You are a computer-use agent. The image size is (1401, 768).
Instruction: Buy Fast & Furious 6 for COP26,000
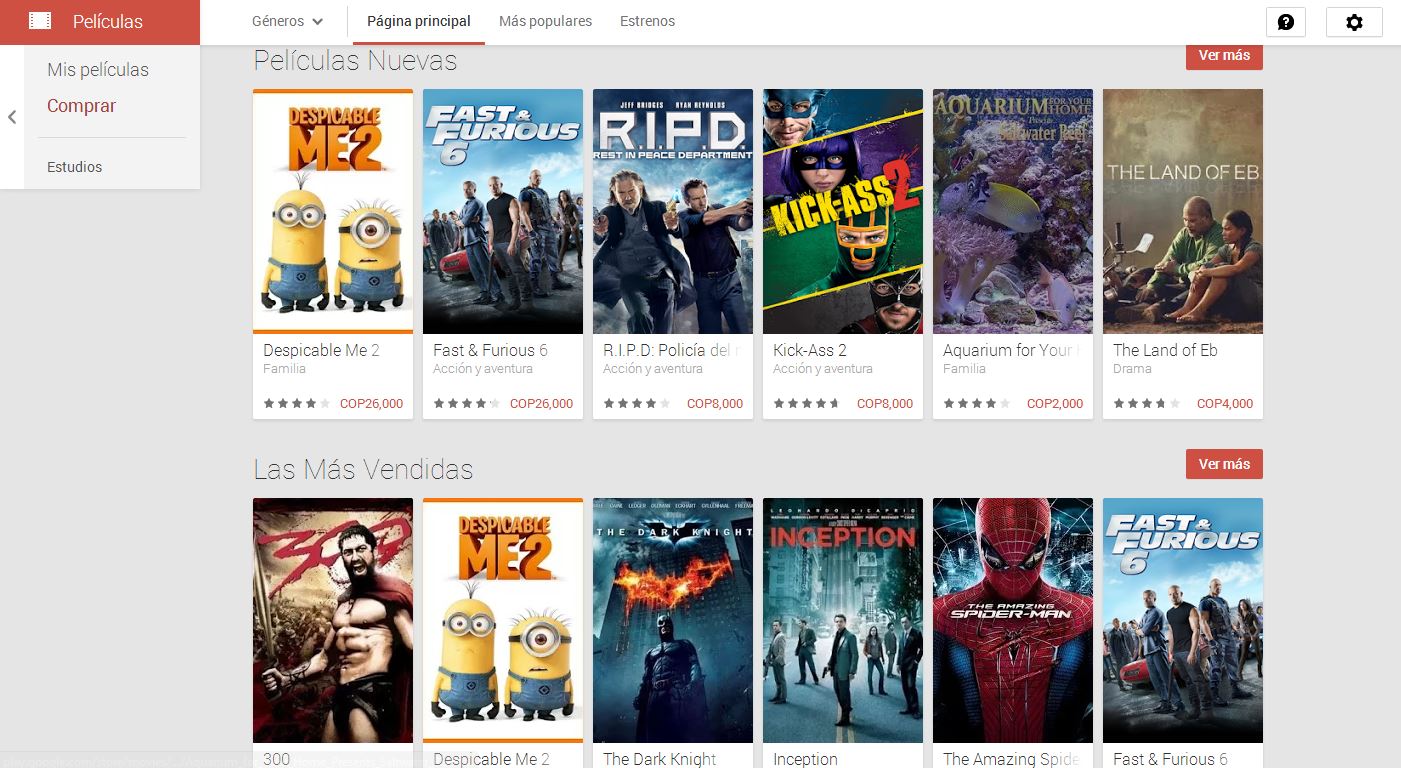541,404
